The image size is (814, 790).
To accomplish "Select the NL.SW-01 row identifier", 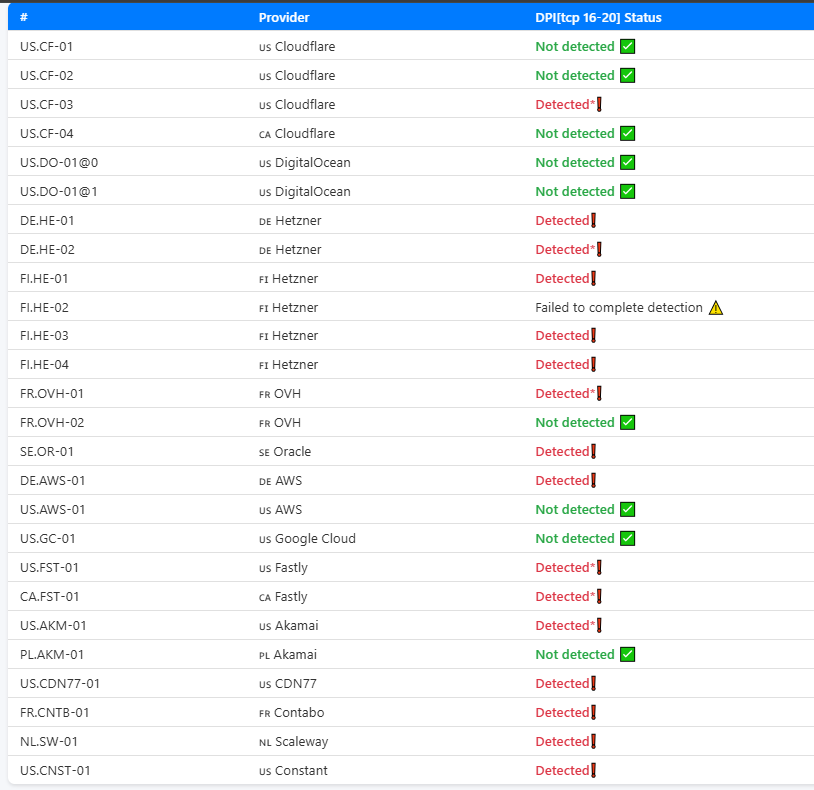I will 49,742.
